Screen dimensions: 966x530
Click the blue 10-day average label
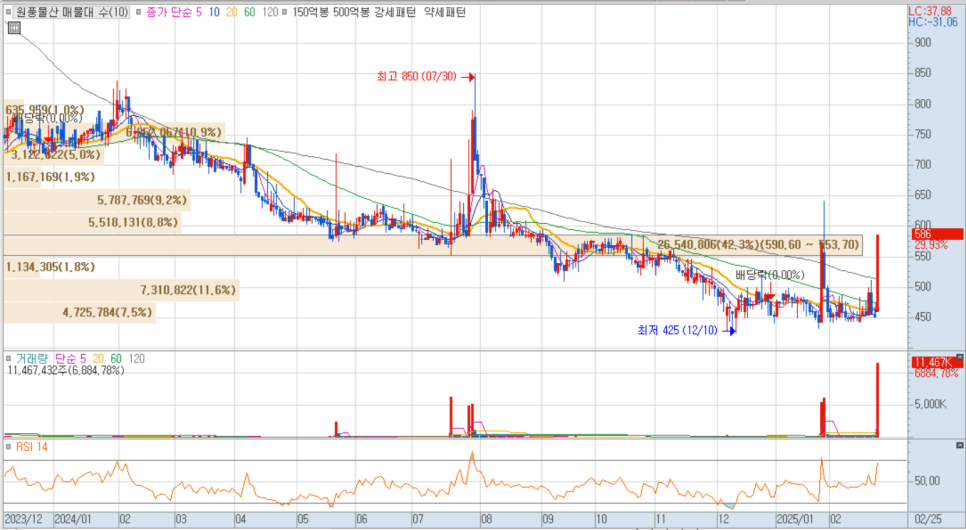[214, 12]
